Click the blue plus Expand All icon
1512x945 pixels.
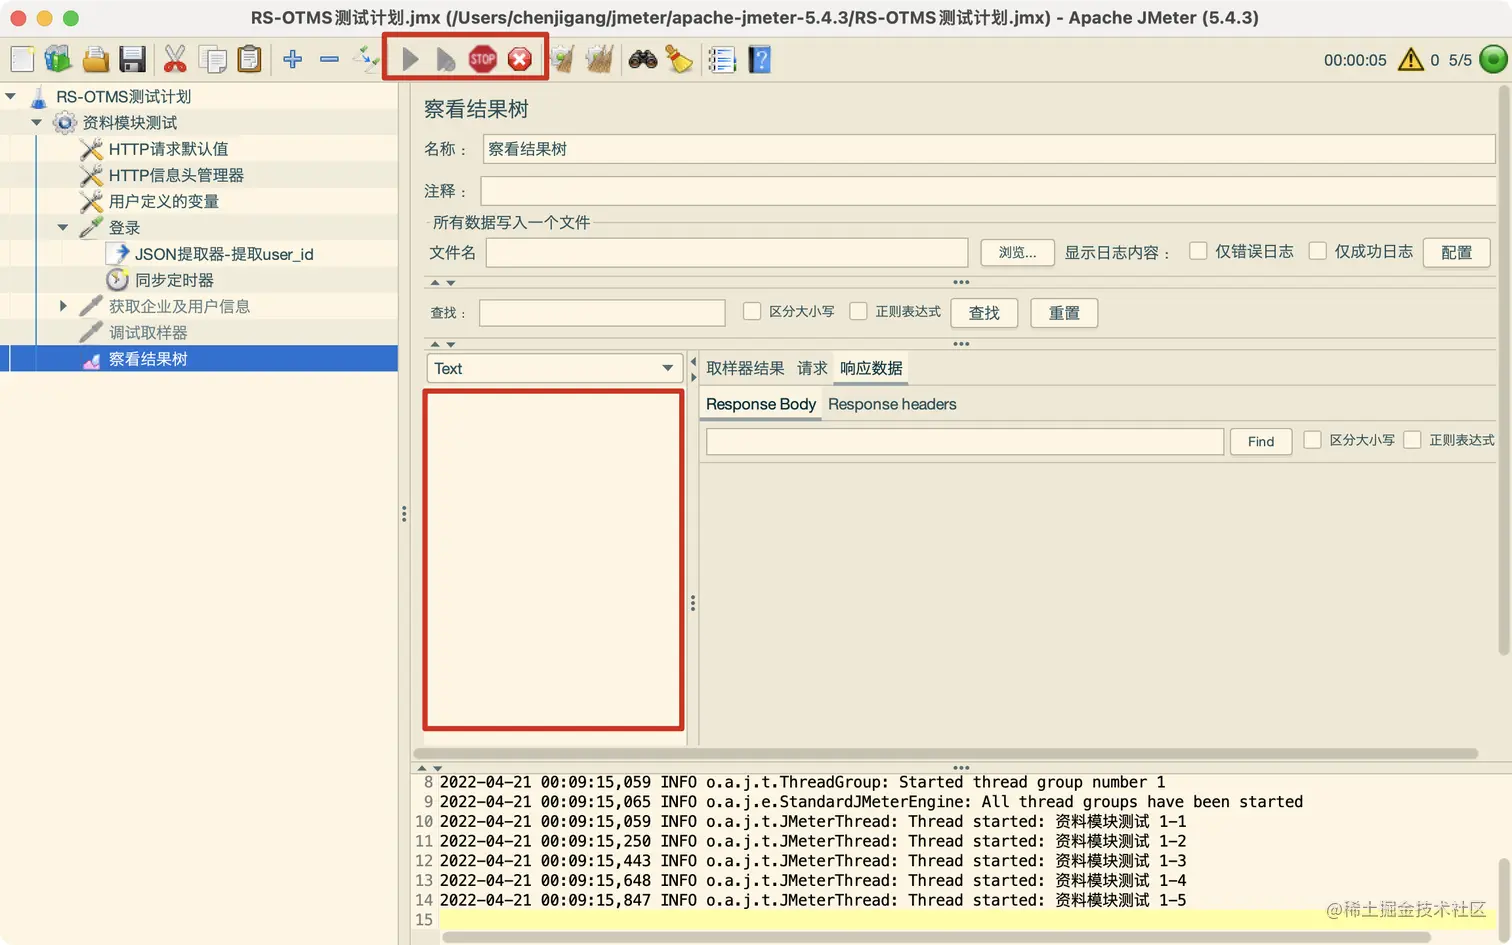point(292,59)
